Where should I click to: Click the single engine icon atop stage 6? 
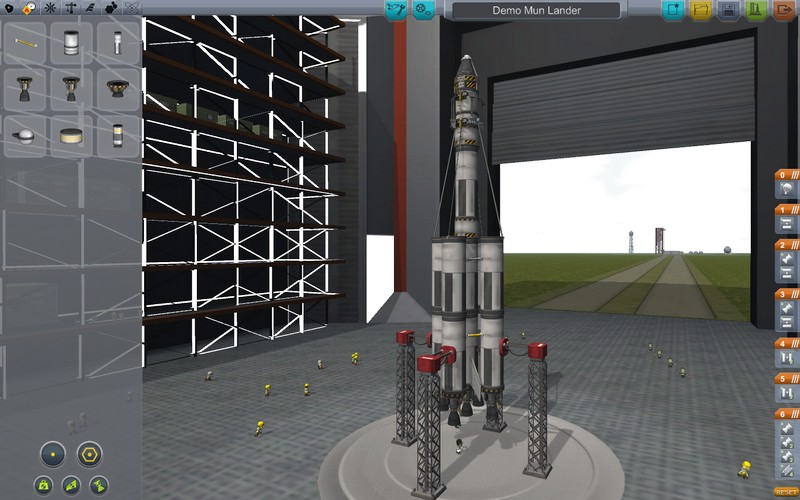[x=786, y=428]
